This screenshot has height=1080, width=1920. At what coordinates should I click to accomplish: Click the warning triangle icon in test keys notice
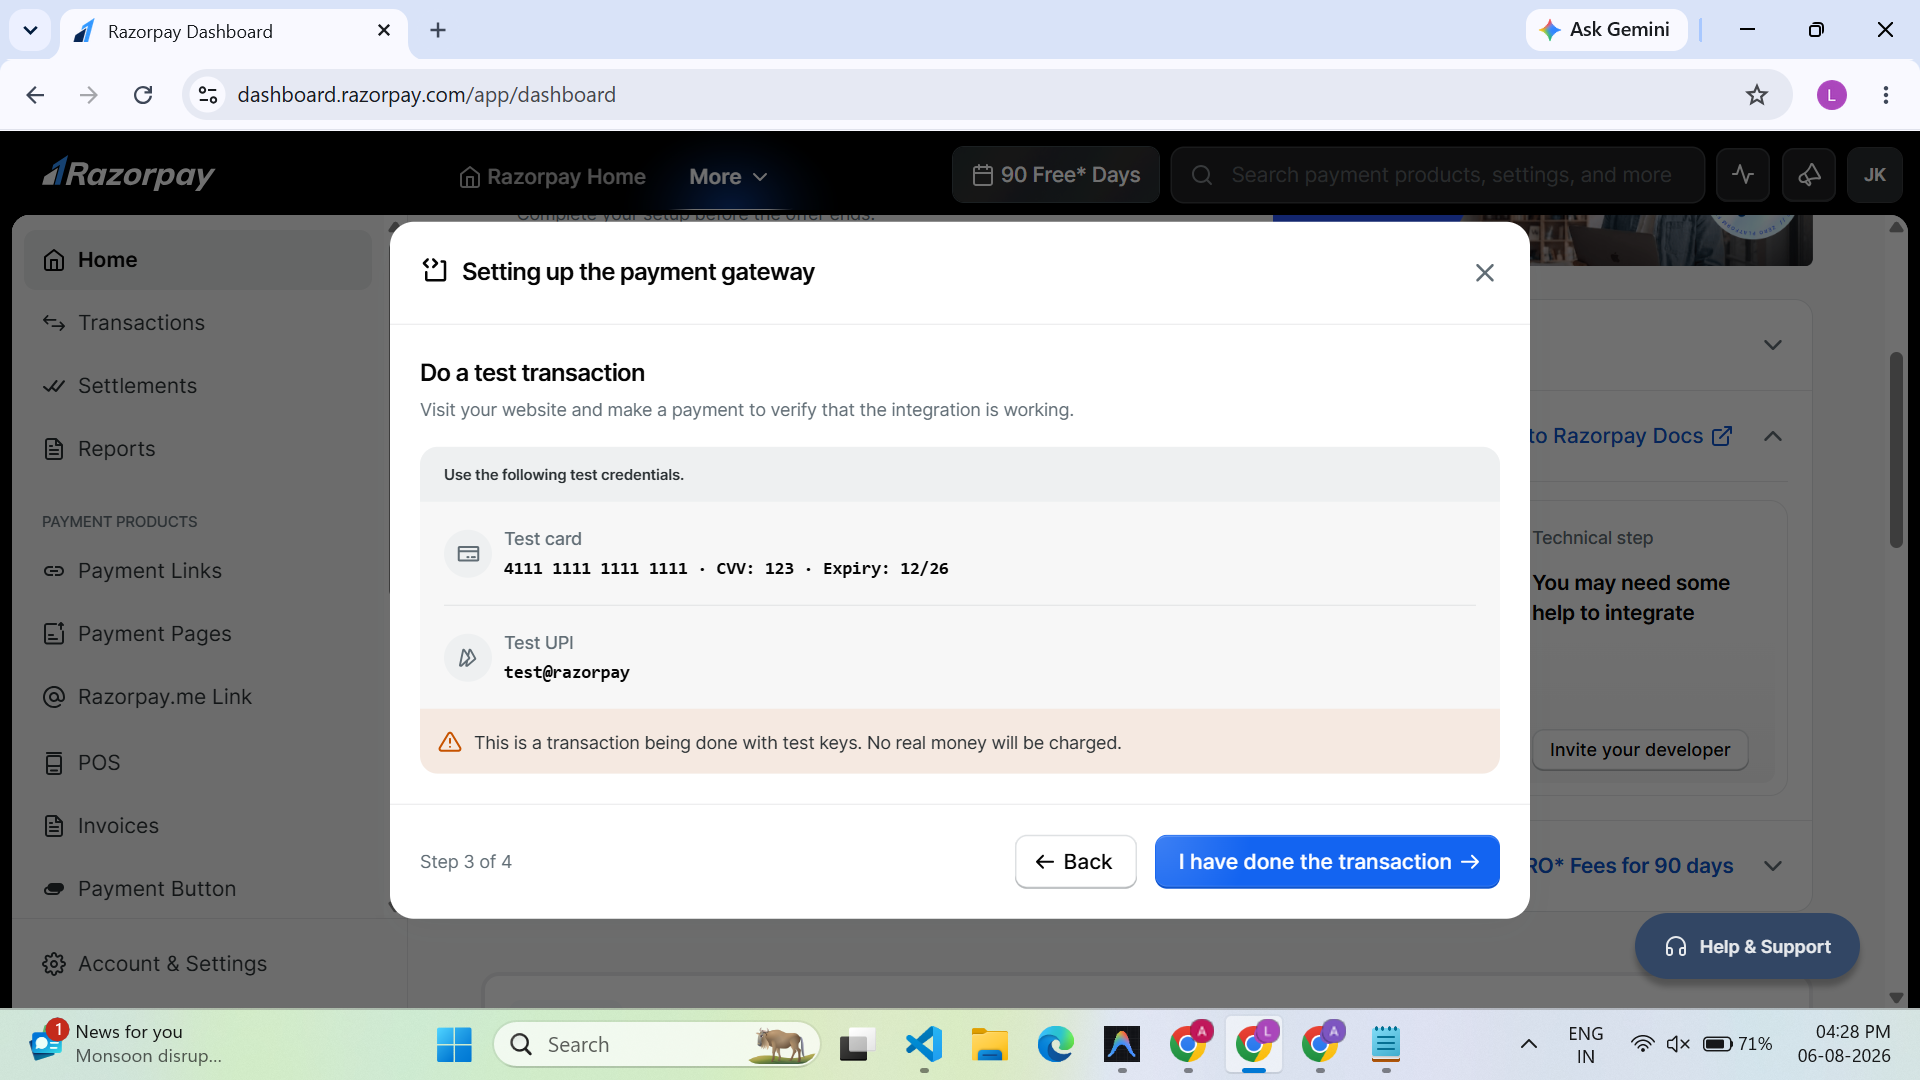click(450, 742)
